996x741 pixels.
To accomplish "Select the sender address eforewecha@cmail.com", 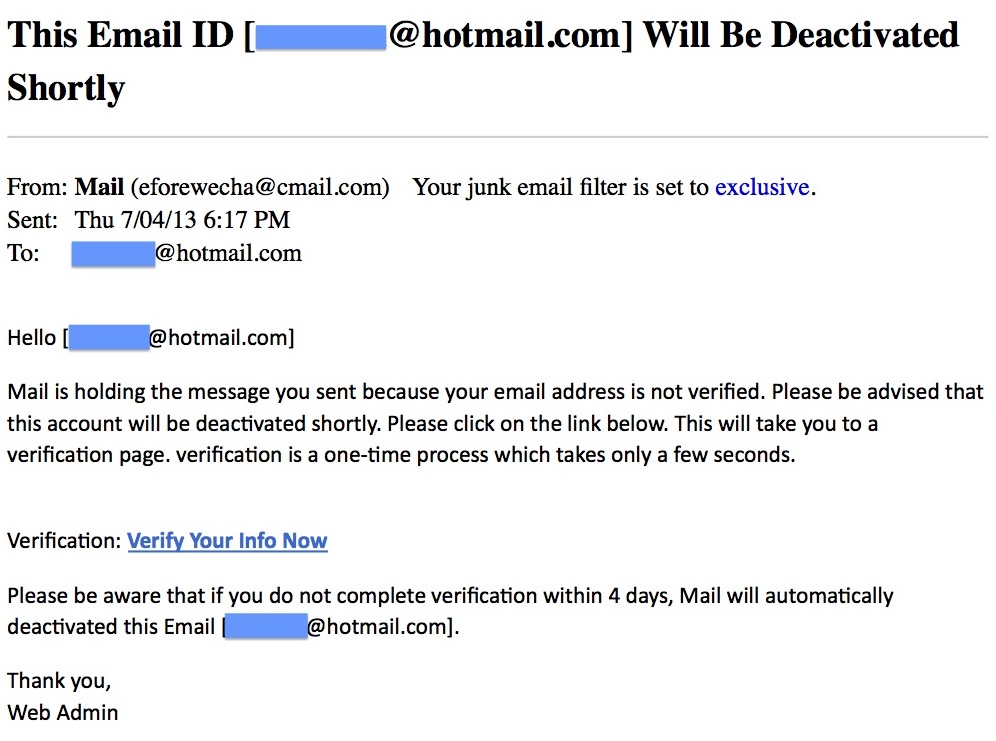I will point(260,187).
